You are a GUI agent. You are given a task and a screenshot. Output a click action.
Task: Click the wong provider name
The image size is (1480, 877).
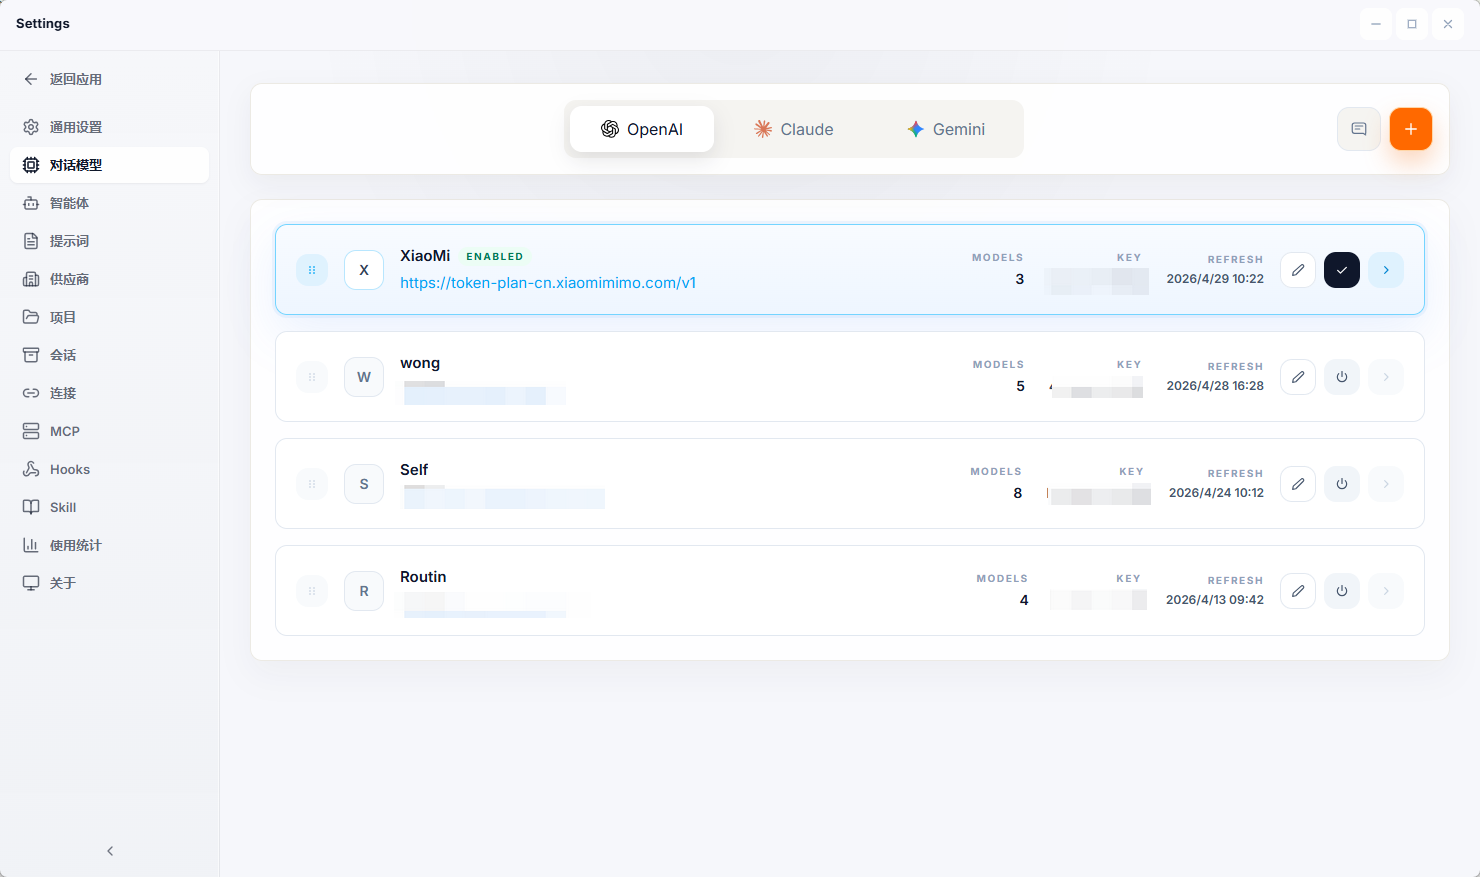[x=420, y=364]
